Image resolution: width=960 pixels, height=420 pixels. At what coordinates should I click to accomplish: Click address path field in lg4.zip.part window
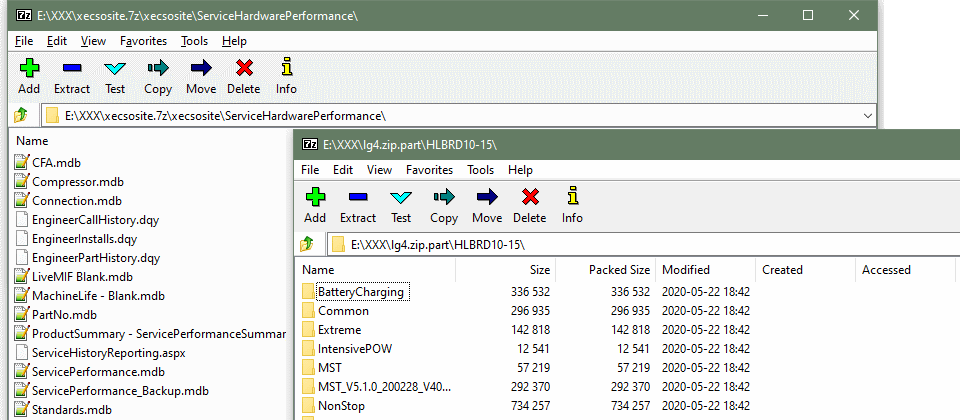[643, 245]
